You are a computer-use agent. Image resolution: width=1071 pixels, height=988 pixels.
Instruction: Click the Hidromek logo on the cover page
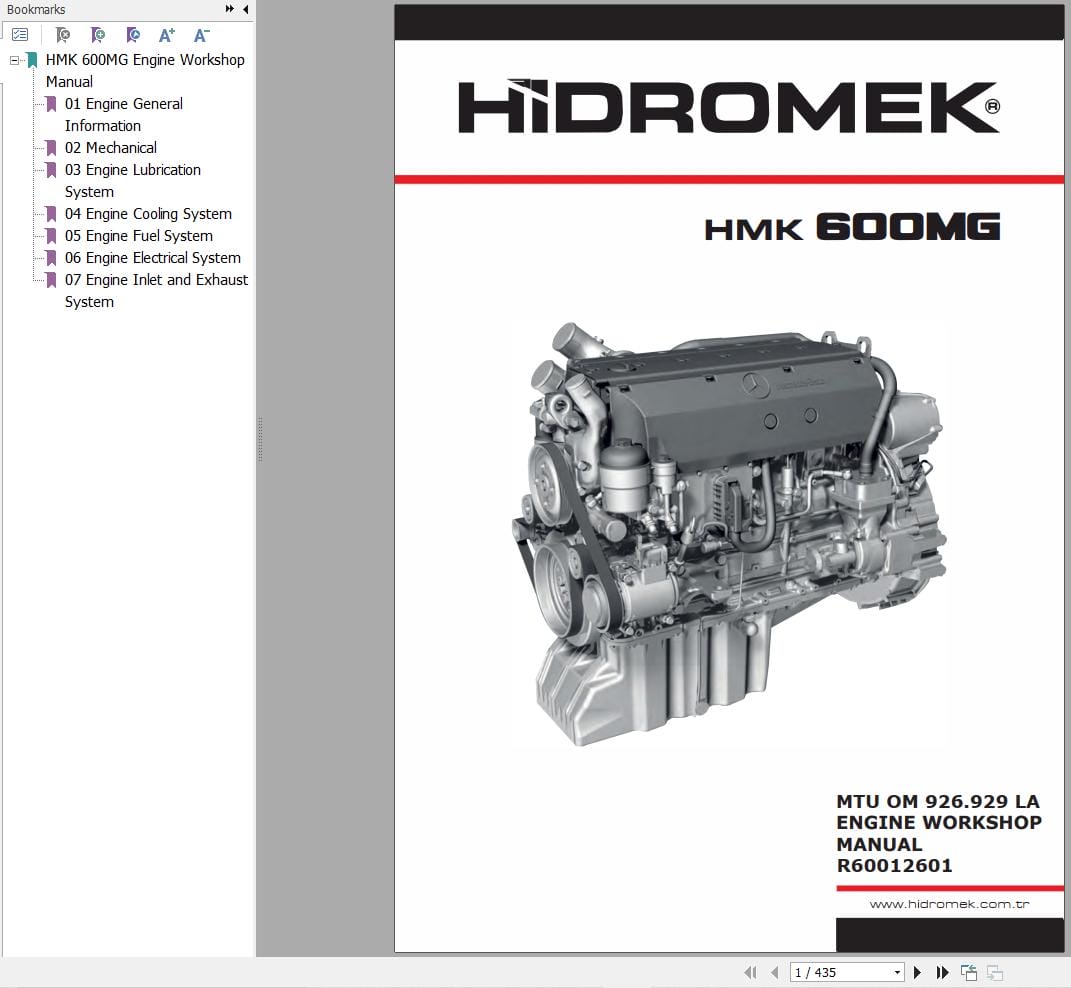pyautogui.click(x=729, y=107)
